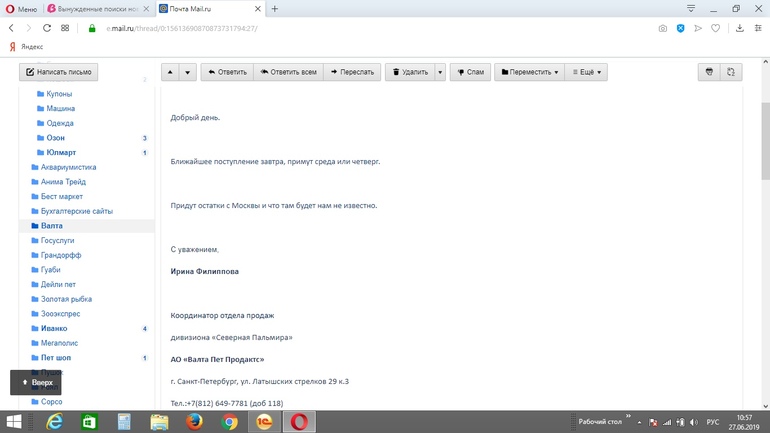Viewport: 770px width, 433px height.
Task: Open the Иванко mail folder
Action: tap(54, 328)
